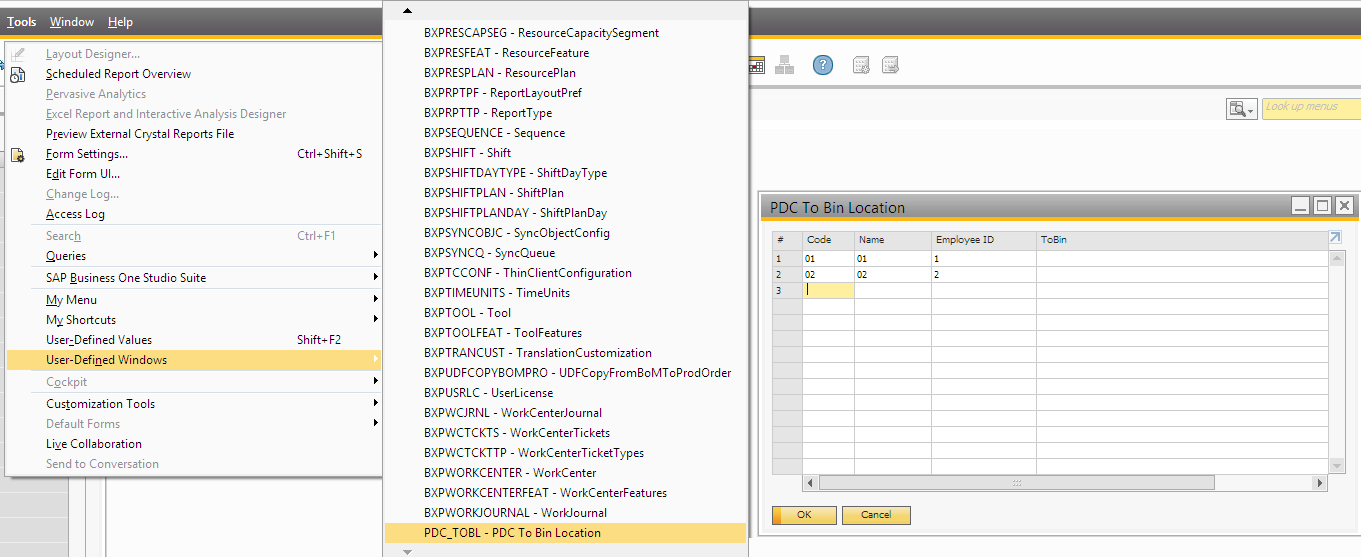Click the blue arrow icon above the table scrollbar
Image resolution: width=1361 pixels, height=557 pixels.
[1334, 238]
